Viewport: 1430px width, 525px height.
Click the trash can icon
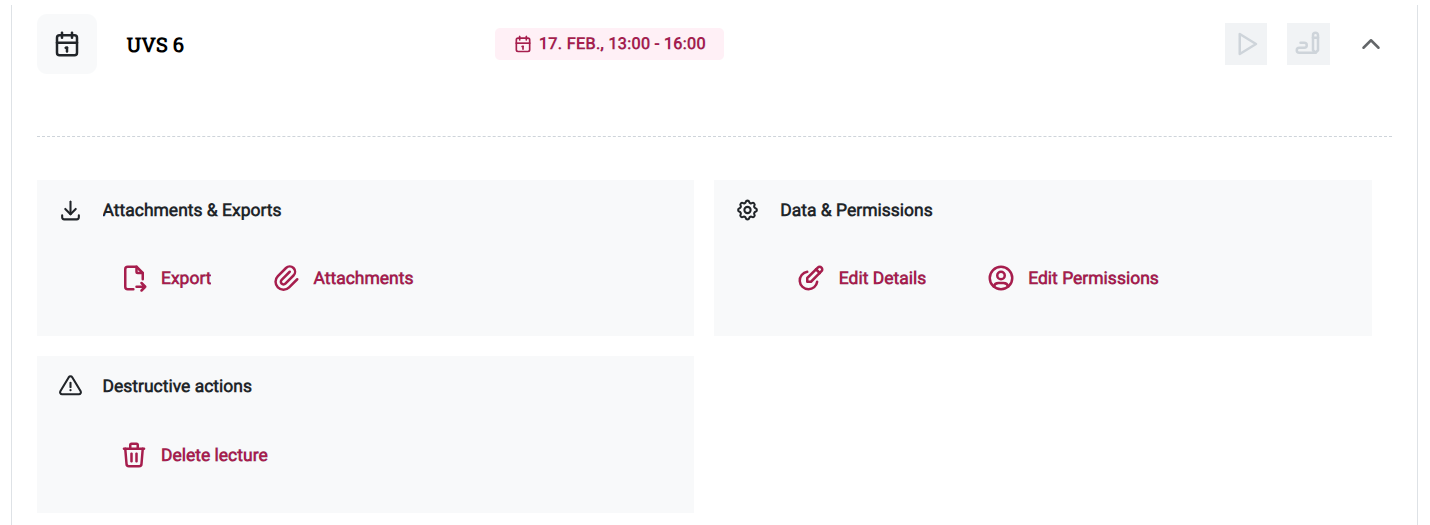coord(134,455)
